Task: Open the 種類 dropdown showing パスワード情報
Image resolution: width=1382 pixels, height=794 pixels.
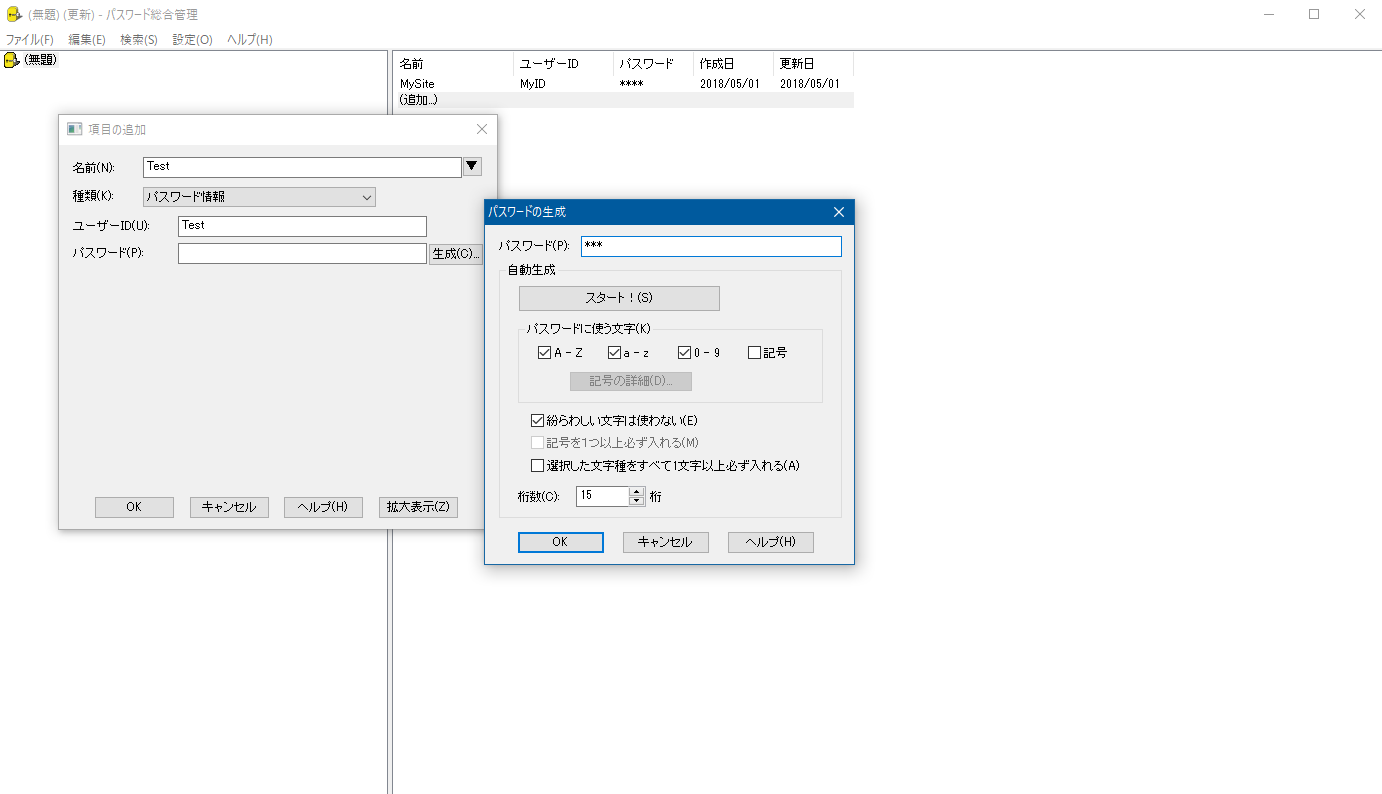Action: pyautogui.click(x=259, y=197)
